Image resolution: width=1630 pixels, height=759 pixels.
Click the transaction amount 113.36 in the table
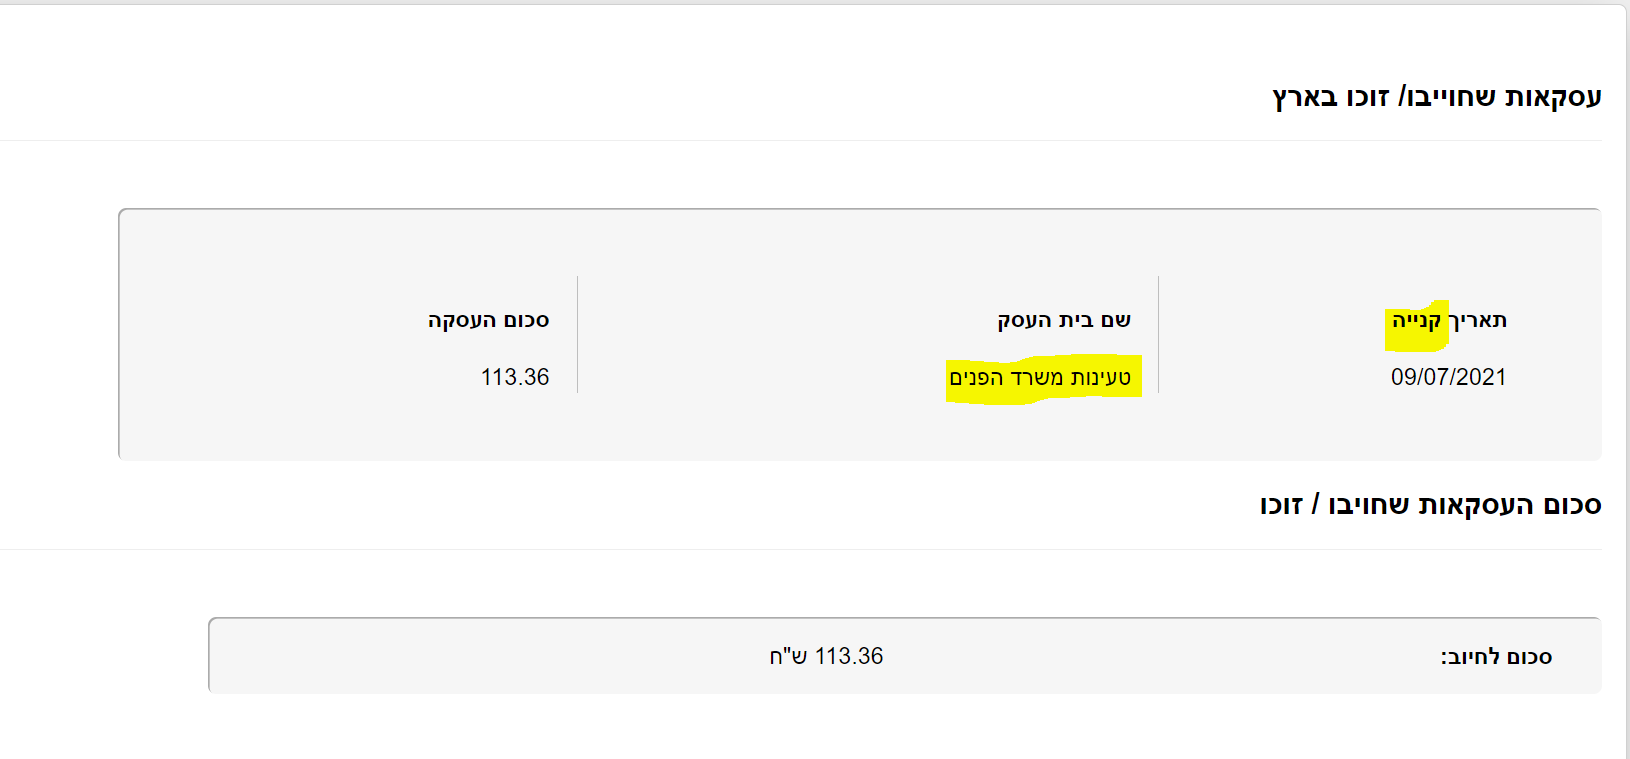[515, 377]
